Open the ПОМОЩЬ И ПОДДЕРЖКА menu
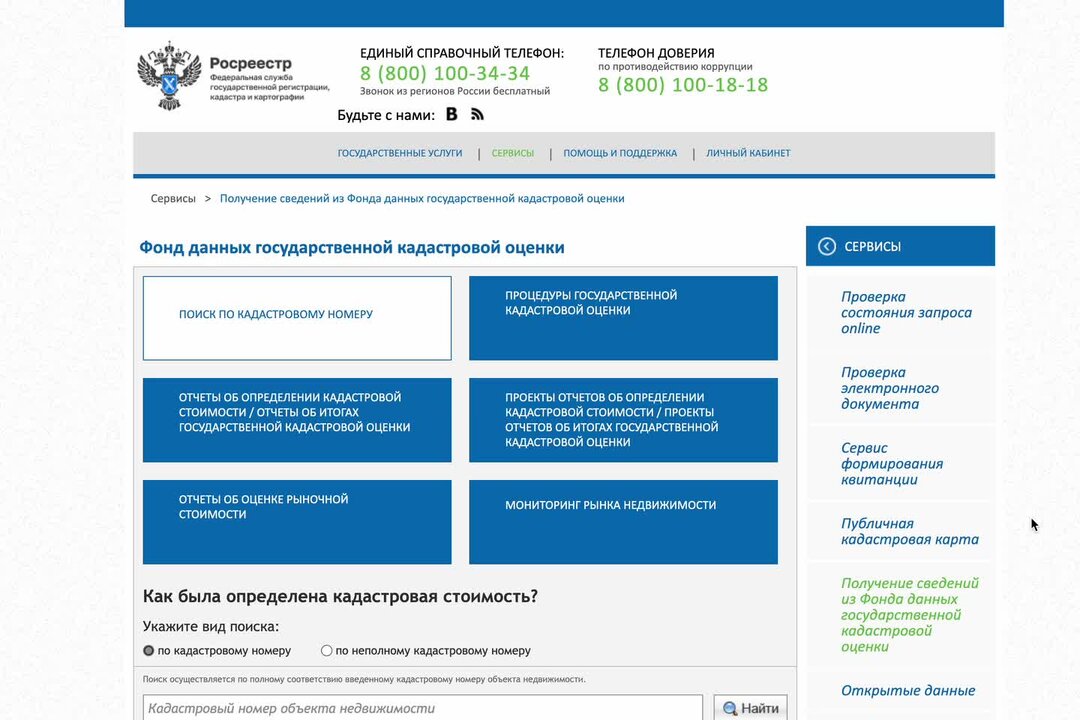 point(620,152)
